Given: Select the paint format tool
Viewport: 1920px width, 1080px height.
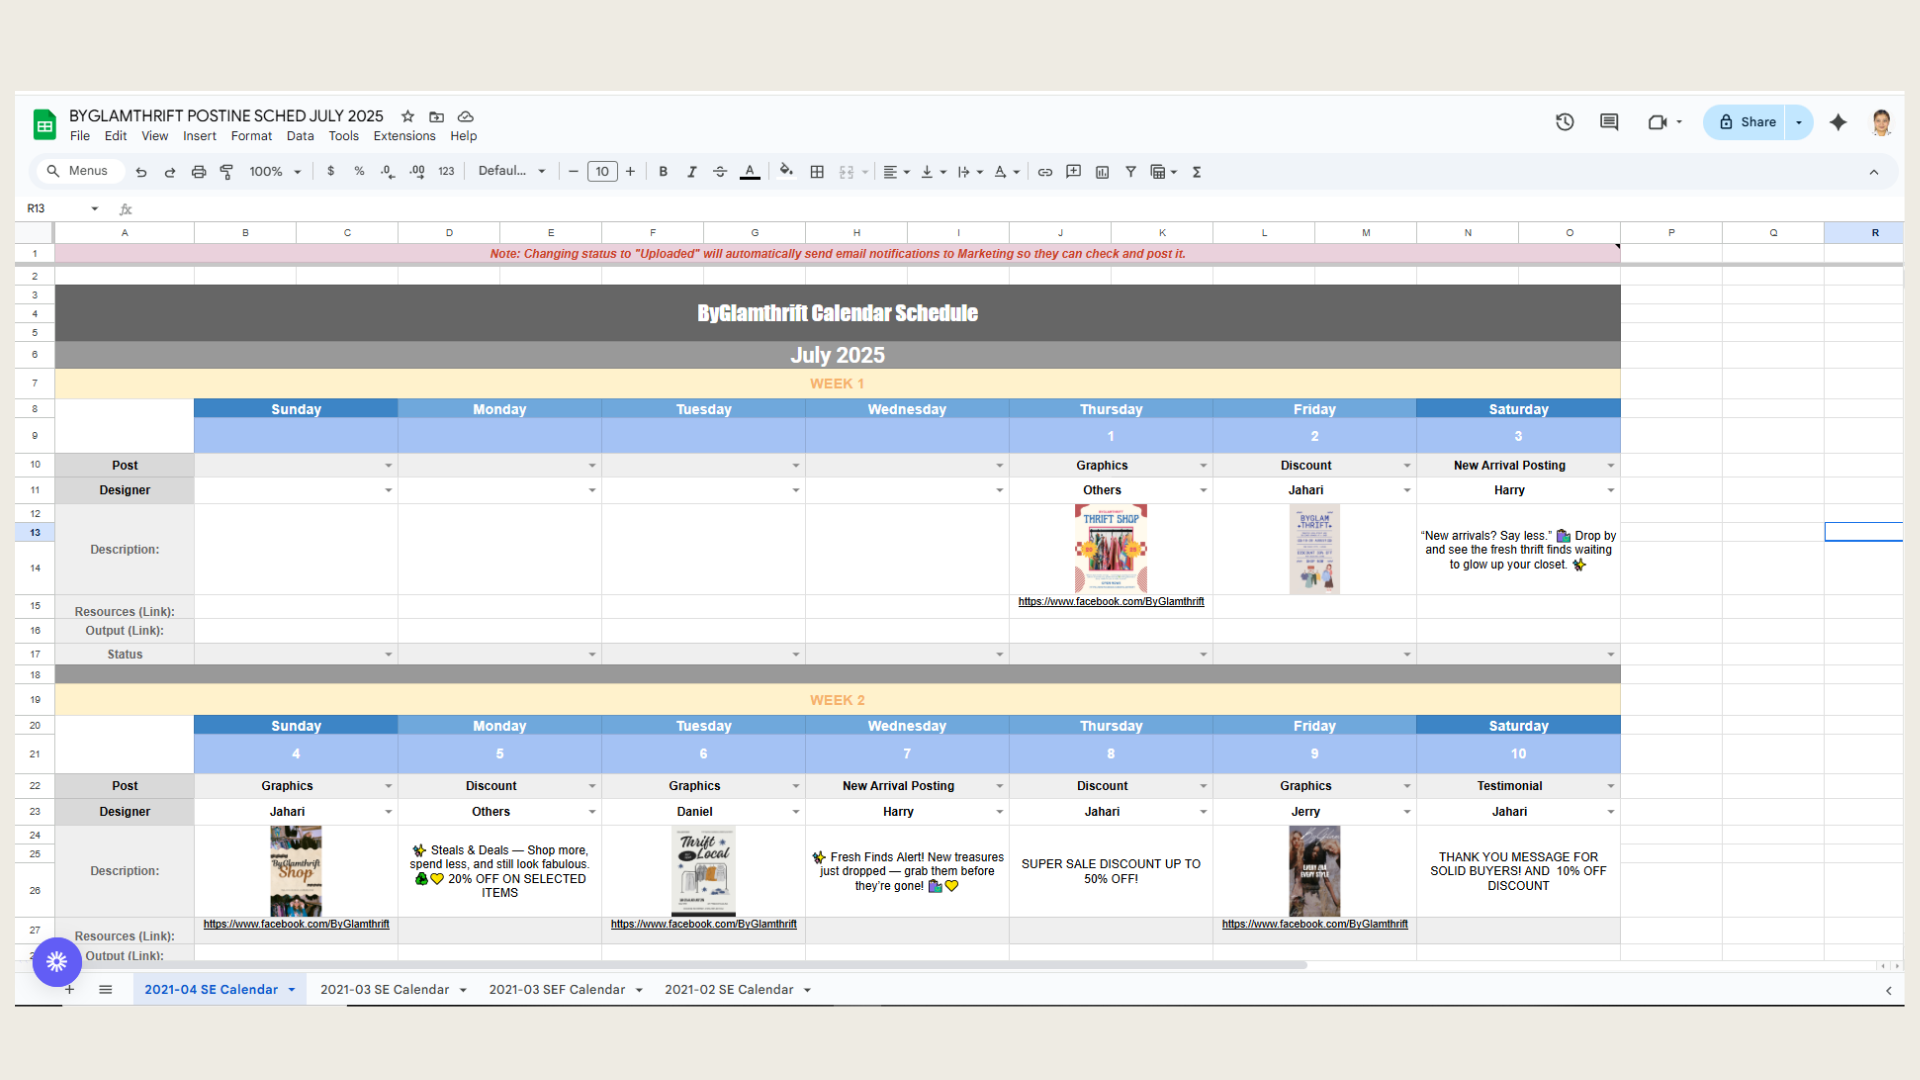Looking at the screenshot, I should click(227, 172).
